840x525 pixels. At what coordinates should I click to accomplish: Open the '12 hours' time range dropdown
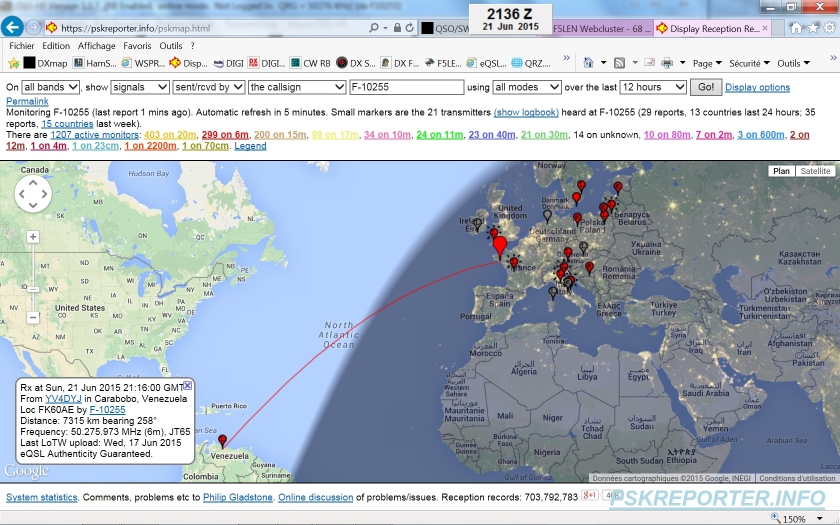(x=653, y=87)
